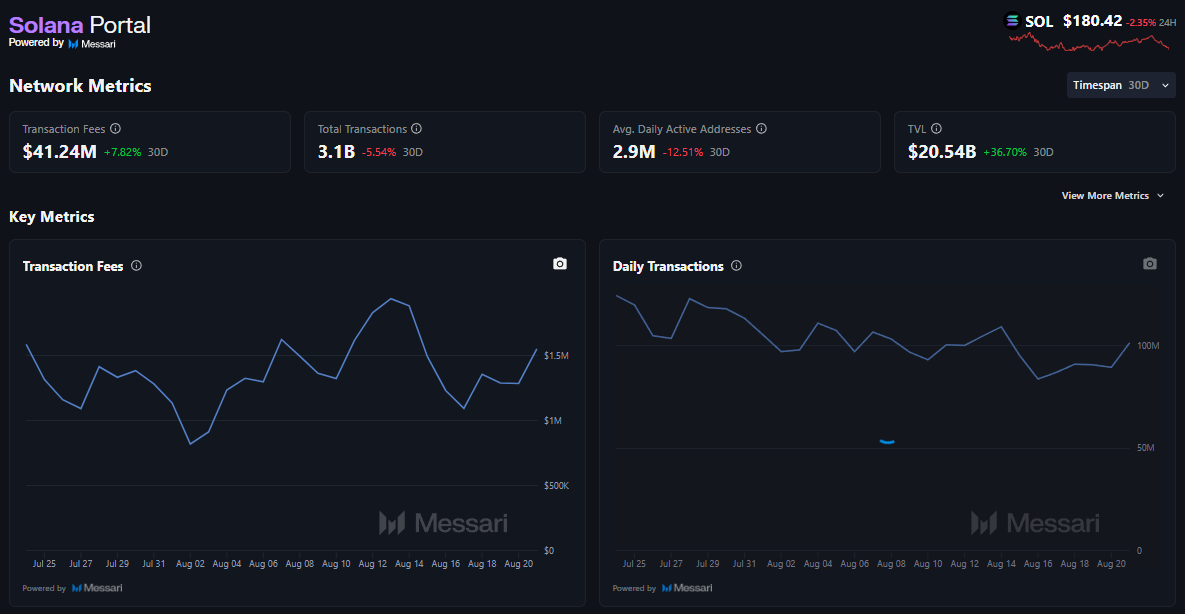Image resolution: width=1185 pixels, height=614 pixels.
Task: Select the $20.54B TVL value
Action: (942, 152)
